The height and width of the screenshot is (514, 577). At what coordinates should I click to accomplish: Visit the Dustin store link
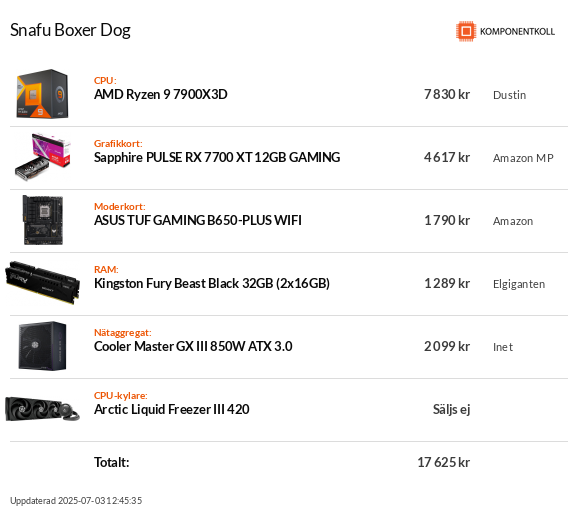(x=509, y=95)
